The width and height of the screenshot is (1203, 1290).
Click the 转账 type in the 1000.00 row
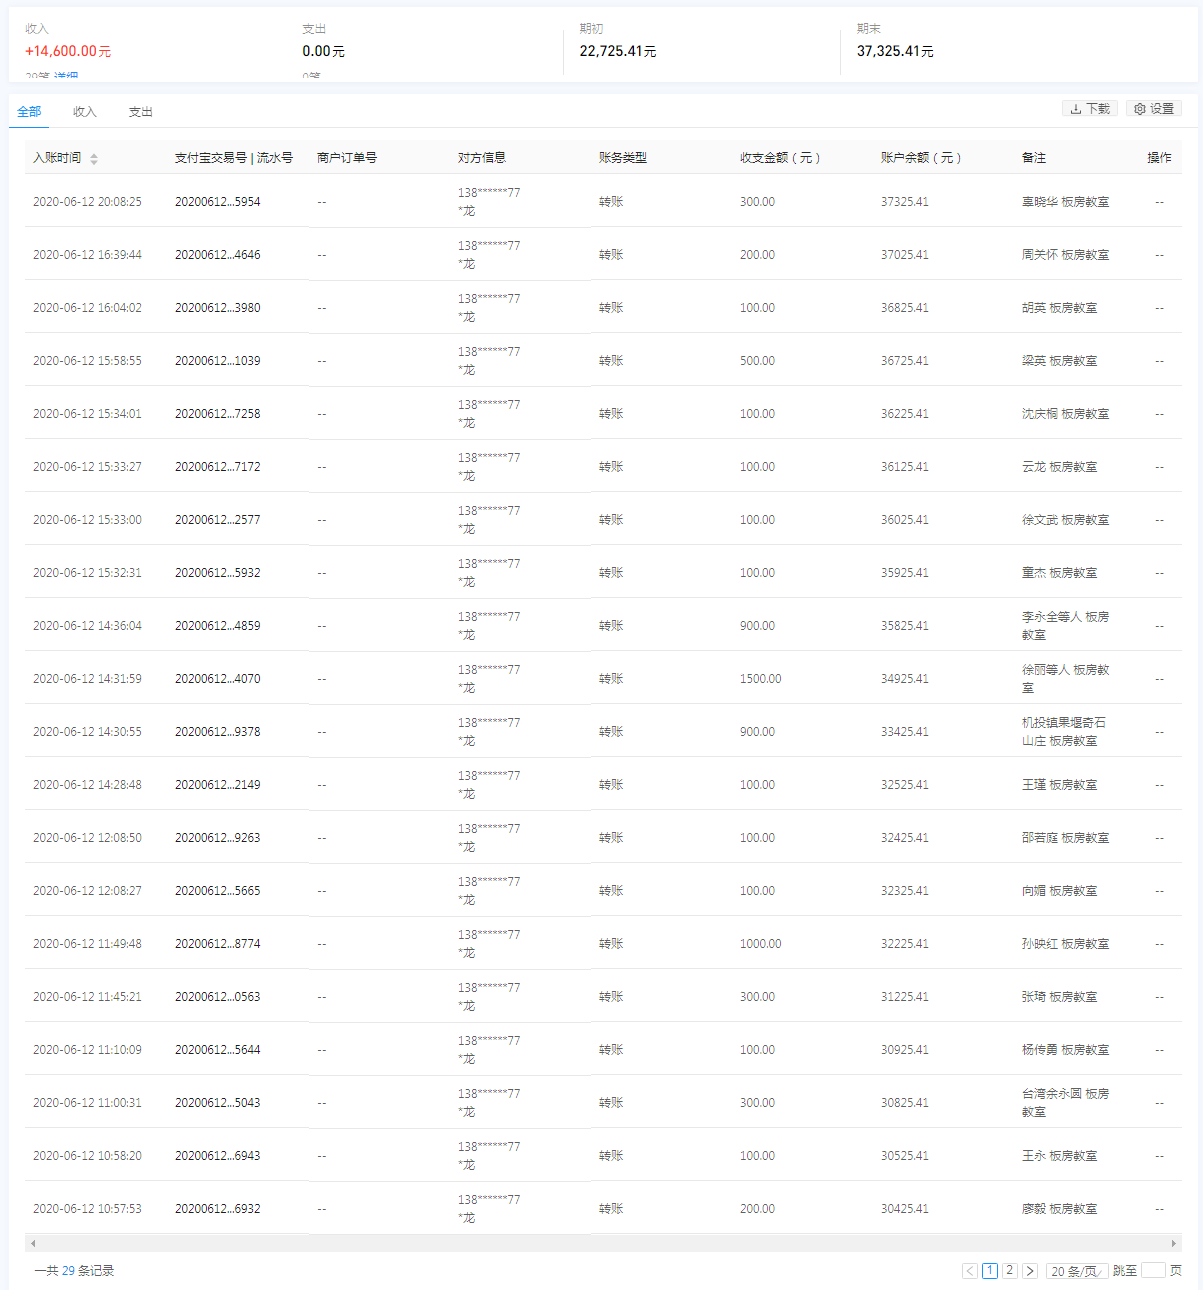(x=611, y=944)
